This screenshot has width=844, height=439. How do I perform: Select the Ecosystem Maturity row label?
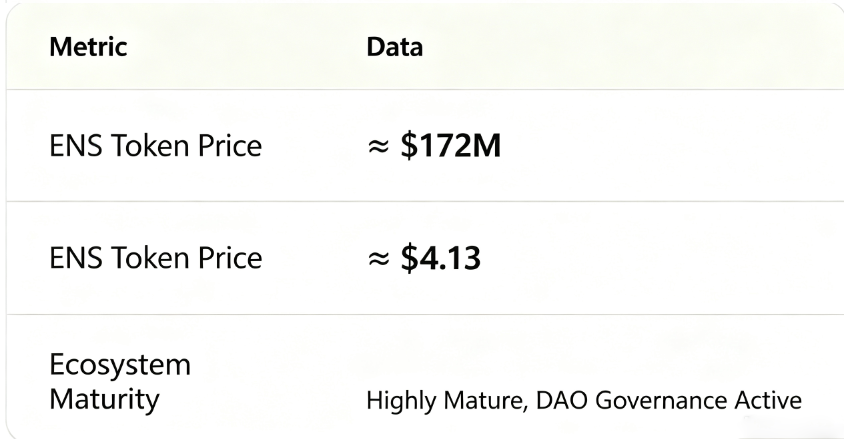[x=120, y=383]
